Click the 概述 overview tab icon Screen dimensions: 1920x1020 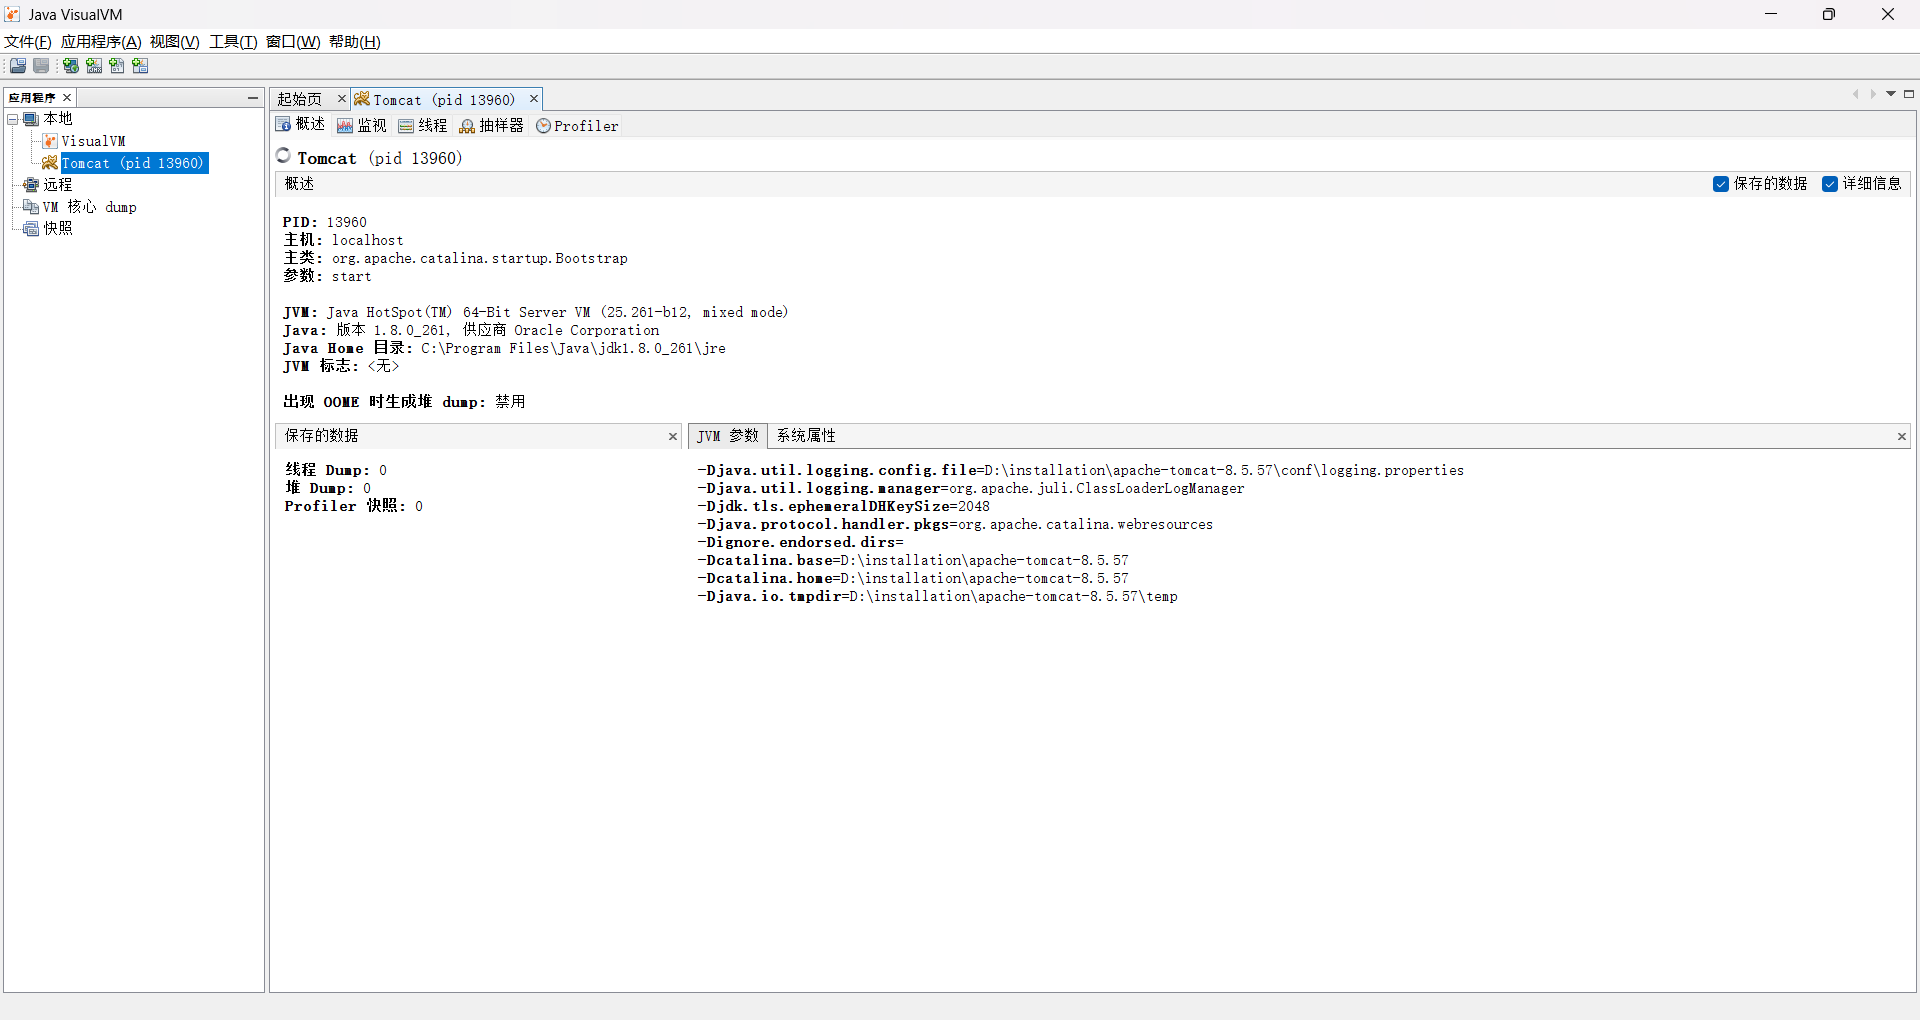284,125
